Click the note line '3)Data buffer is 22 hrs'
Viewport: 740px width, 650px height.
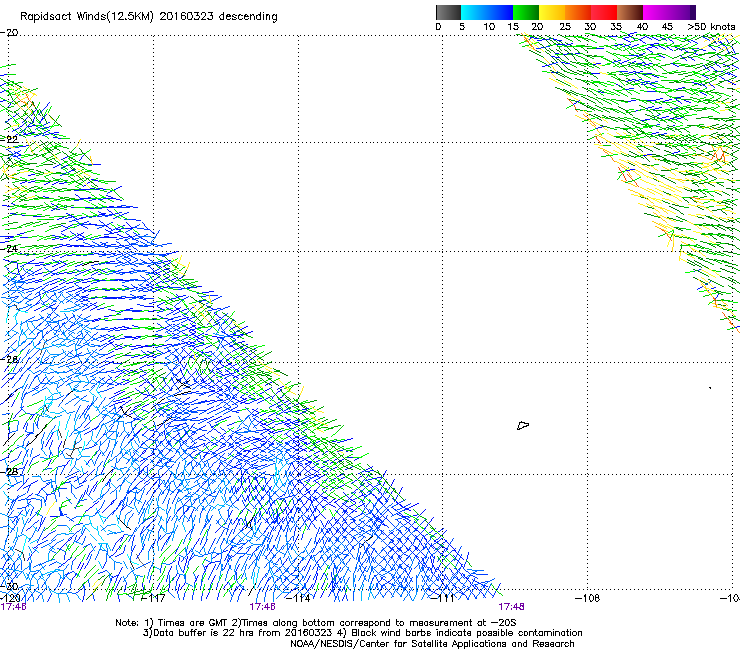pyautogui.click(x=362, y=633)
